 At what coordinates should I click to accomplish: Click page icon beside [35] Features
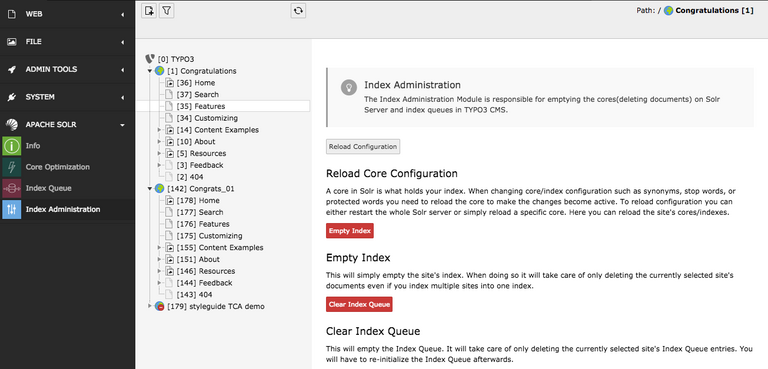(x=169, y=106)
